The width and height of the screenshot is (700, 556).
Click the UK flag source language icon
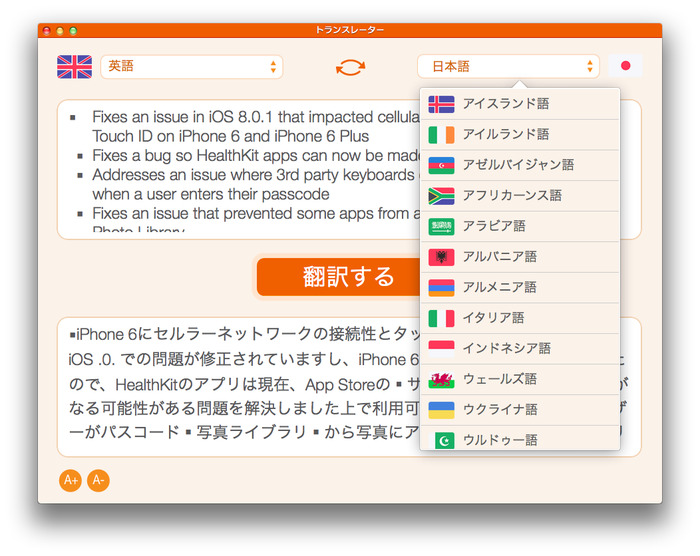click(75, 67)
